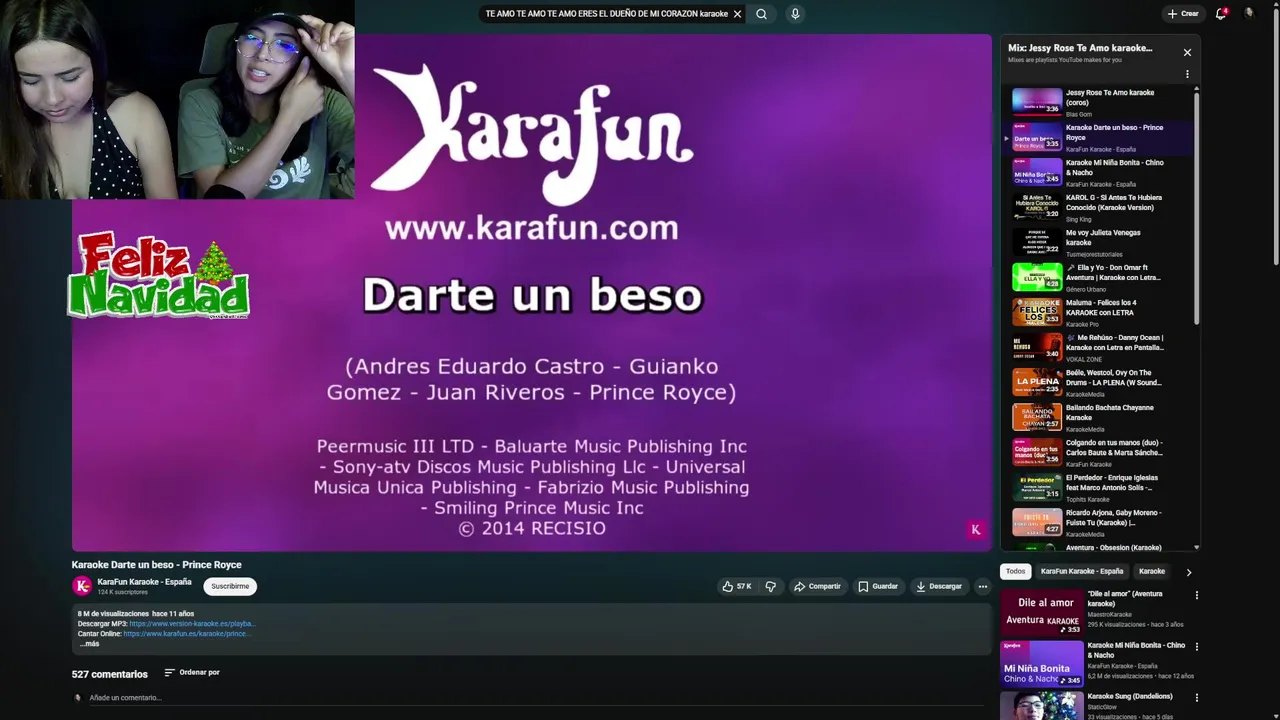Play Karaoke Mi Niña Bonita in playlist
Screen dimensions: 1280x720
[x=1098, y=173]
